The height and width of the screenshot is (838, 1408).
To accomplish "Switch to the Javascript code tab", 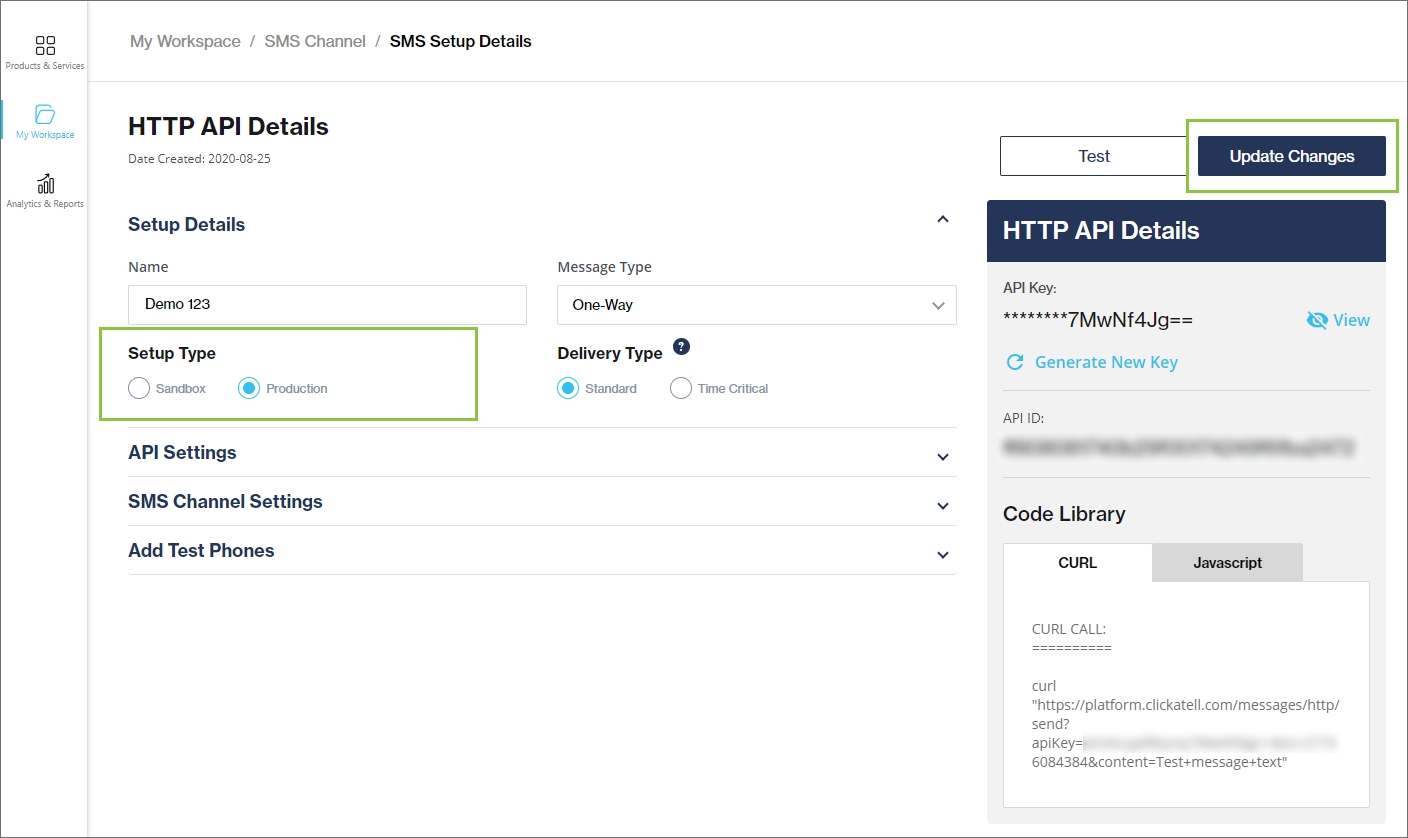I will pos(1227,563).
